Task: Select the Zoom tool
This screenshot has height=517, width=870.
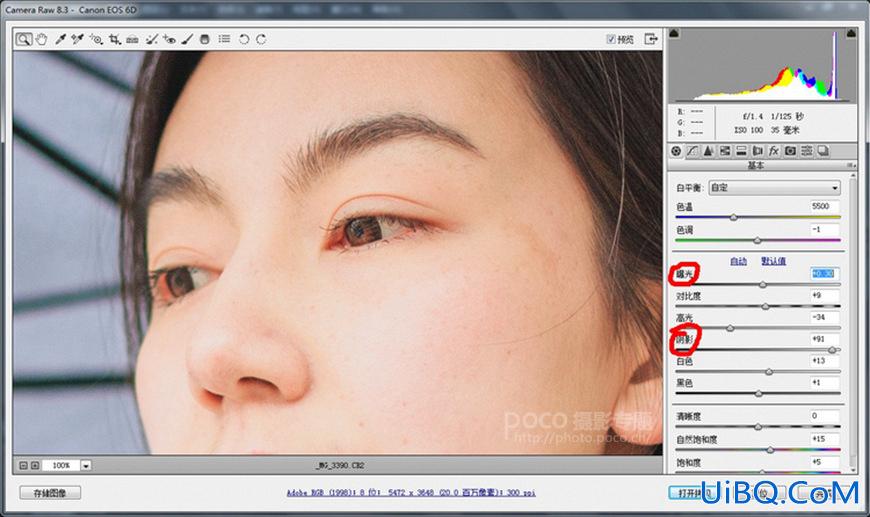Action: coord(23,39)
